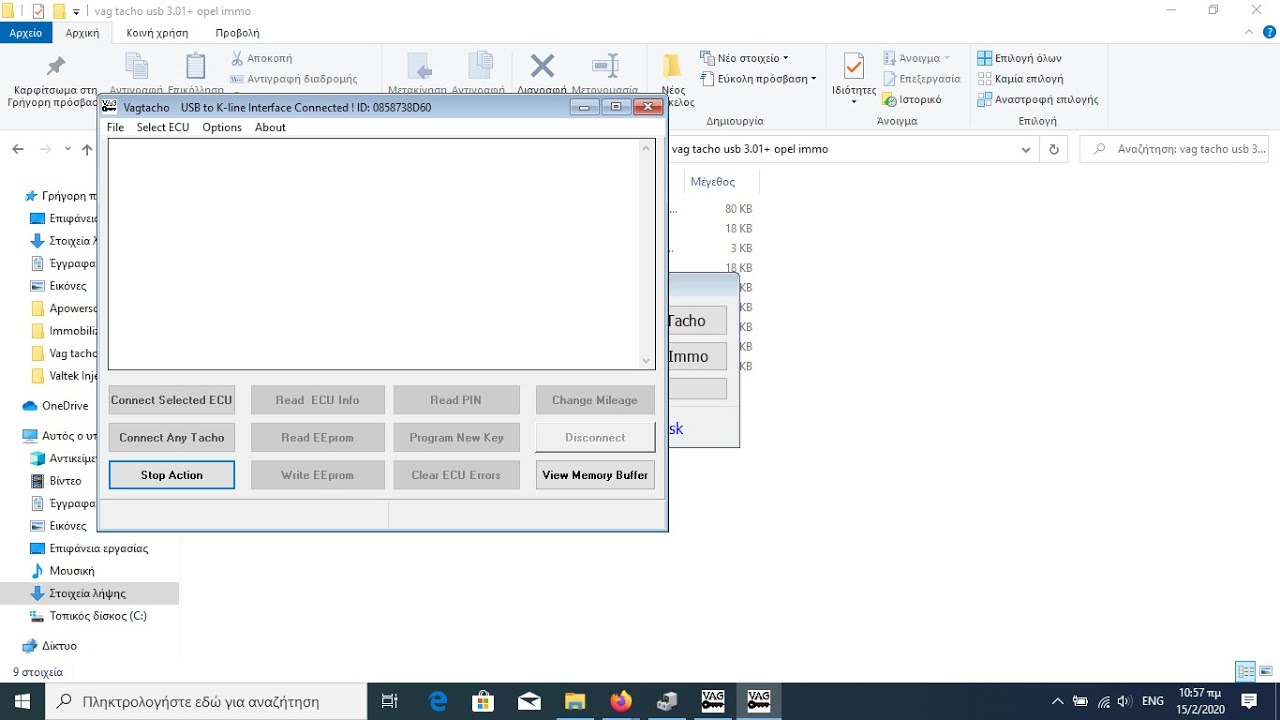Open the Εύκολη πρόσβαση dropdown
Viewport: 1280px width, 720px height.
(758, 78)
